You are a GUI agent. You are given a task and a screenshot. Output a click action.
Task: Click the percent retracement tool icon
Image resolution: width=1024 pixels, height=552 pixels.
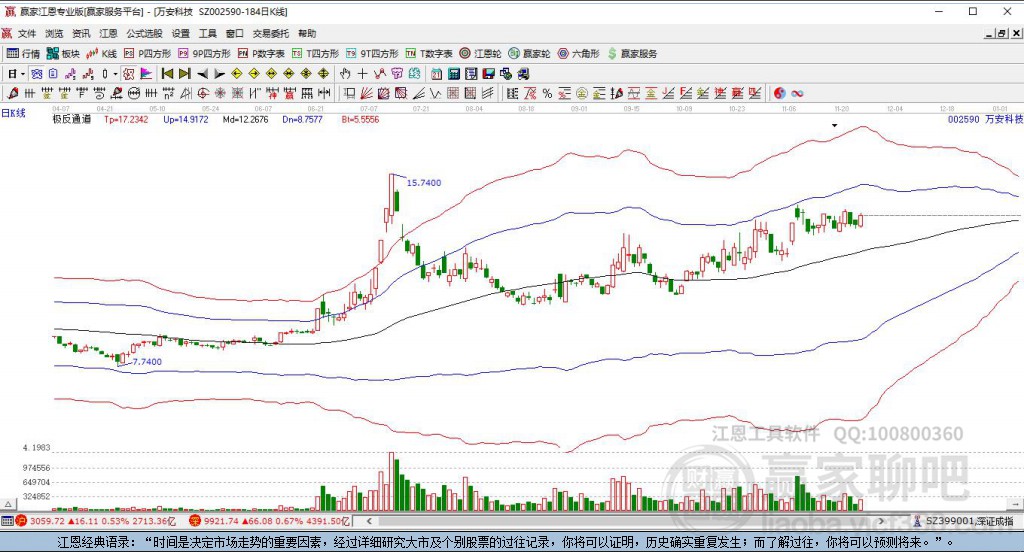(547, 93)
